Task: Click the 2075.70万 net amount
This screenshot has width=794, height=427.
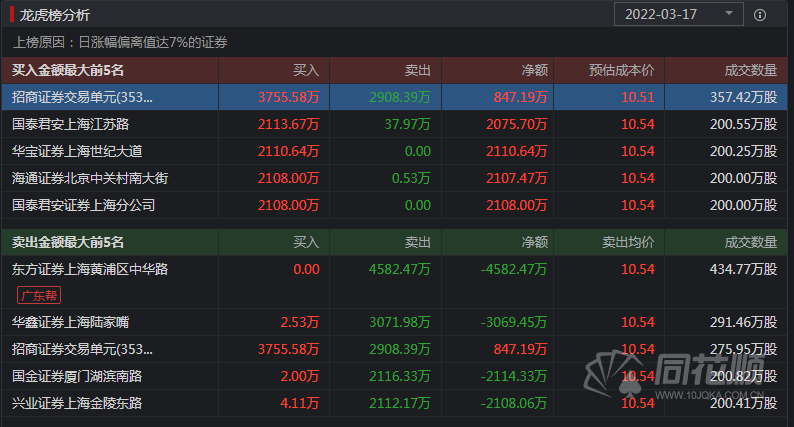Action: coord(517,124)
